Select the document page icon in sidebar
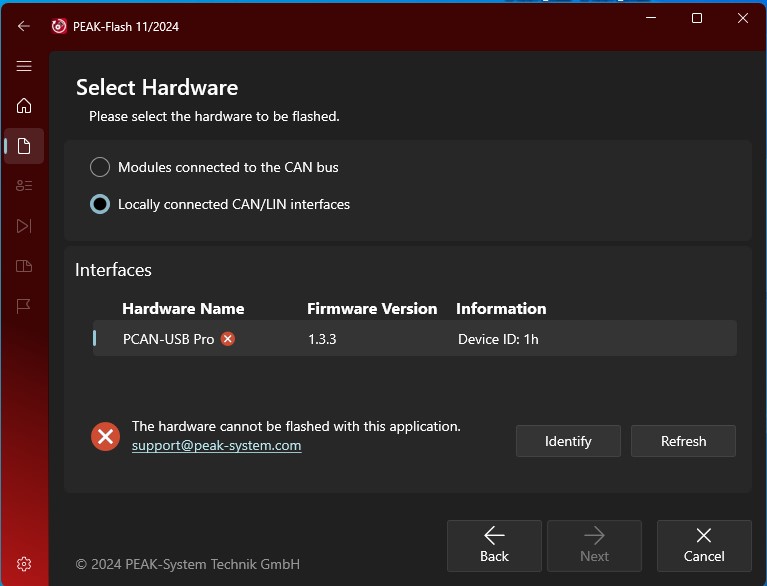Image resolution: width=767 pixels, height=586 pixels. [x=24, y=146]
